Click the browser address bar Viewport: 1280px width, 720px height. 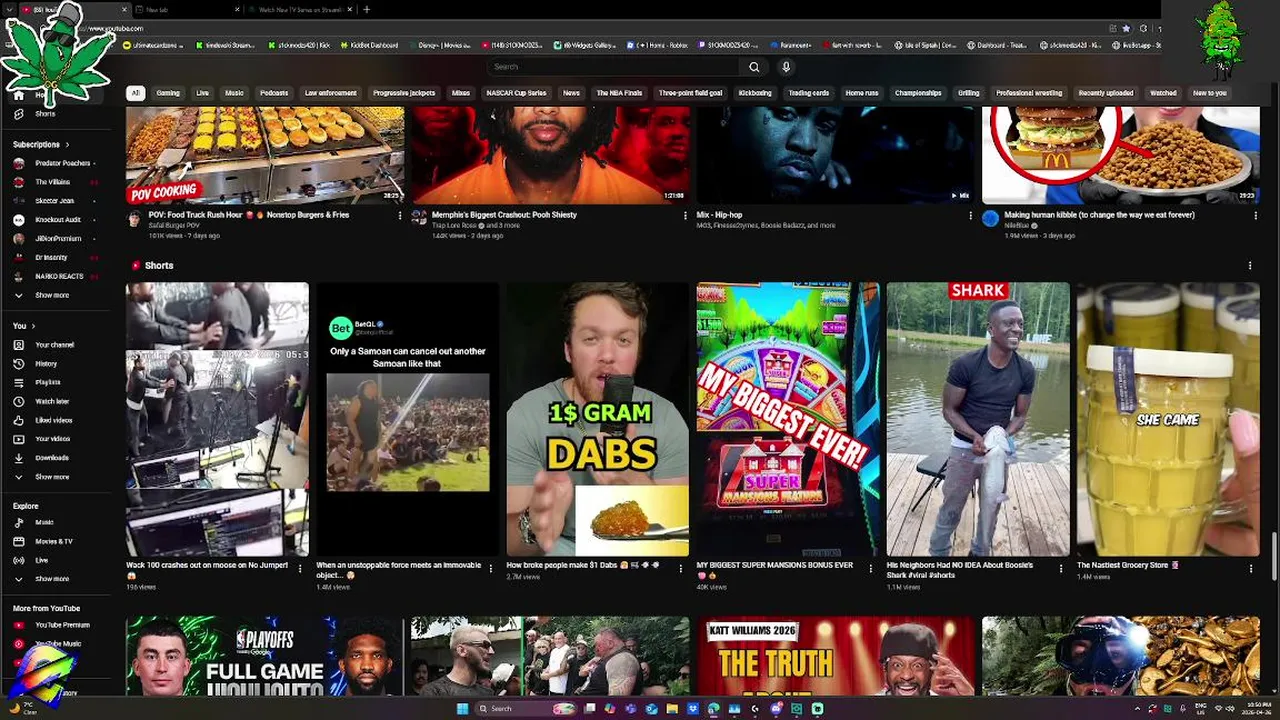tap(600, 28)
